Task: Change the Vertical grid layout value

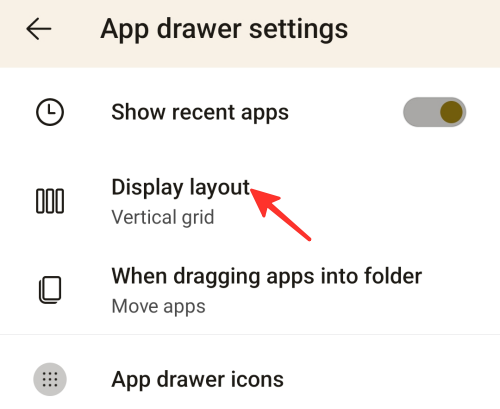Action: coord(163,217)
